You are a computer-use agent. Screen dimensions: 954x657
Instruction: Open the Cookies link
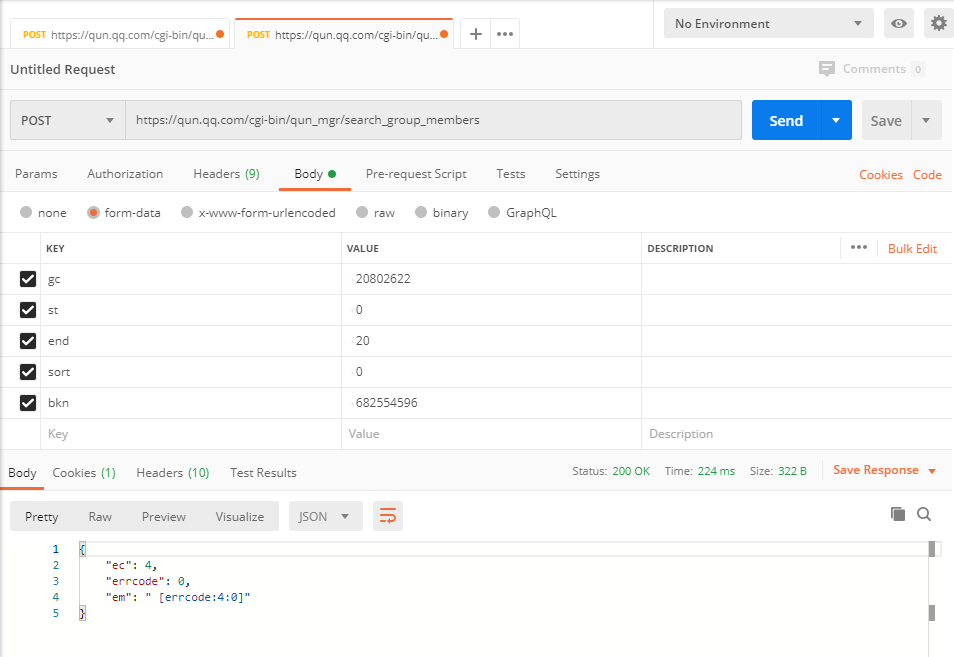coord(881,175)
